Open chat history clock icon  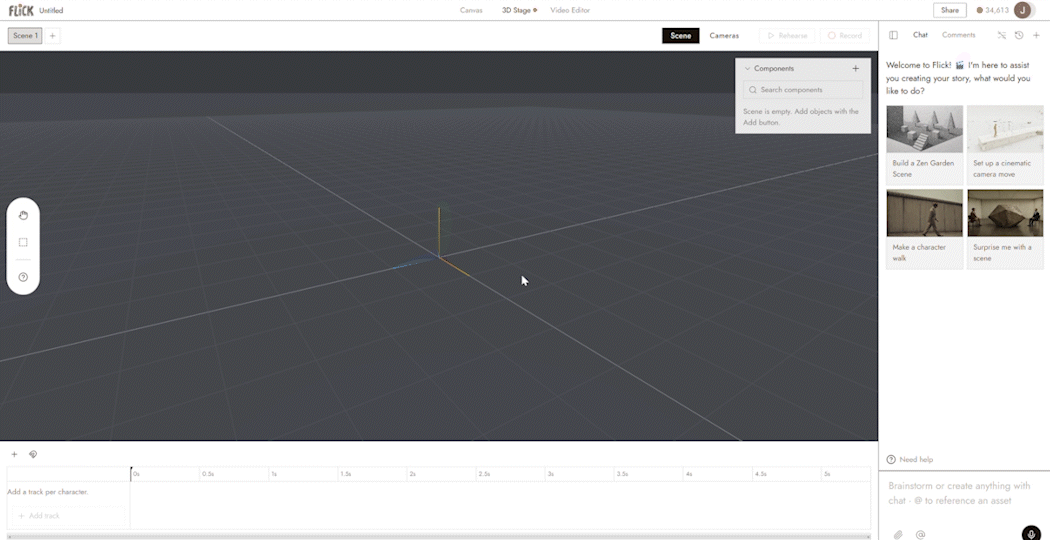point(1019,35)
